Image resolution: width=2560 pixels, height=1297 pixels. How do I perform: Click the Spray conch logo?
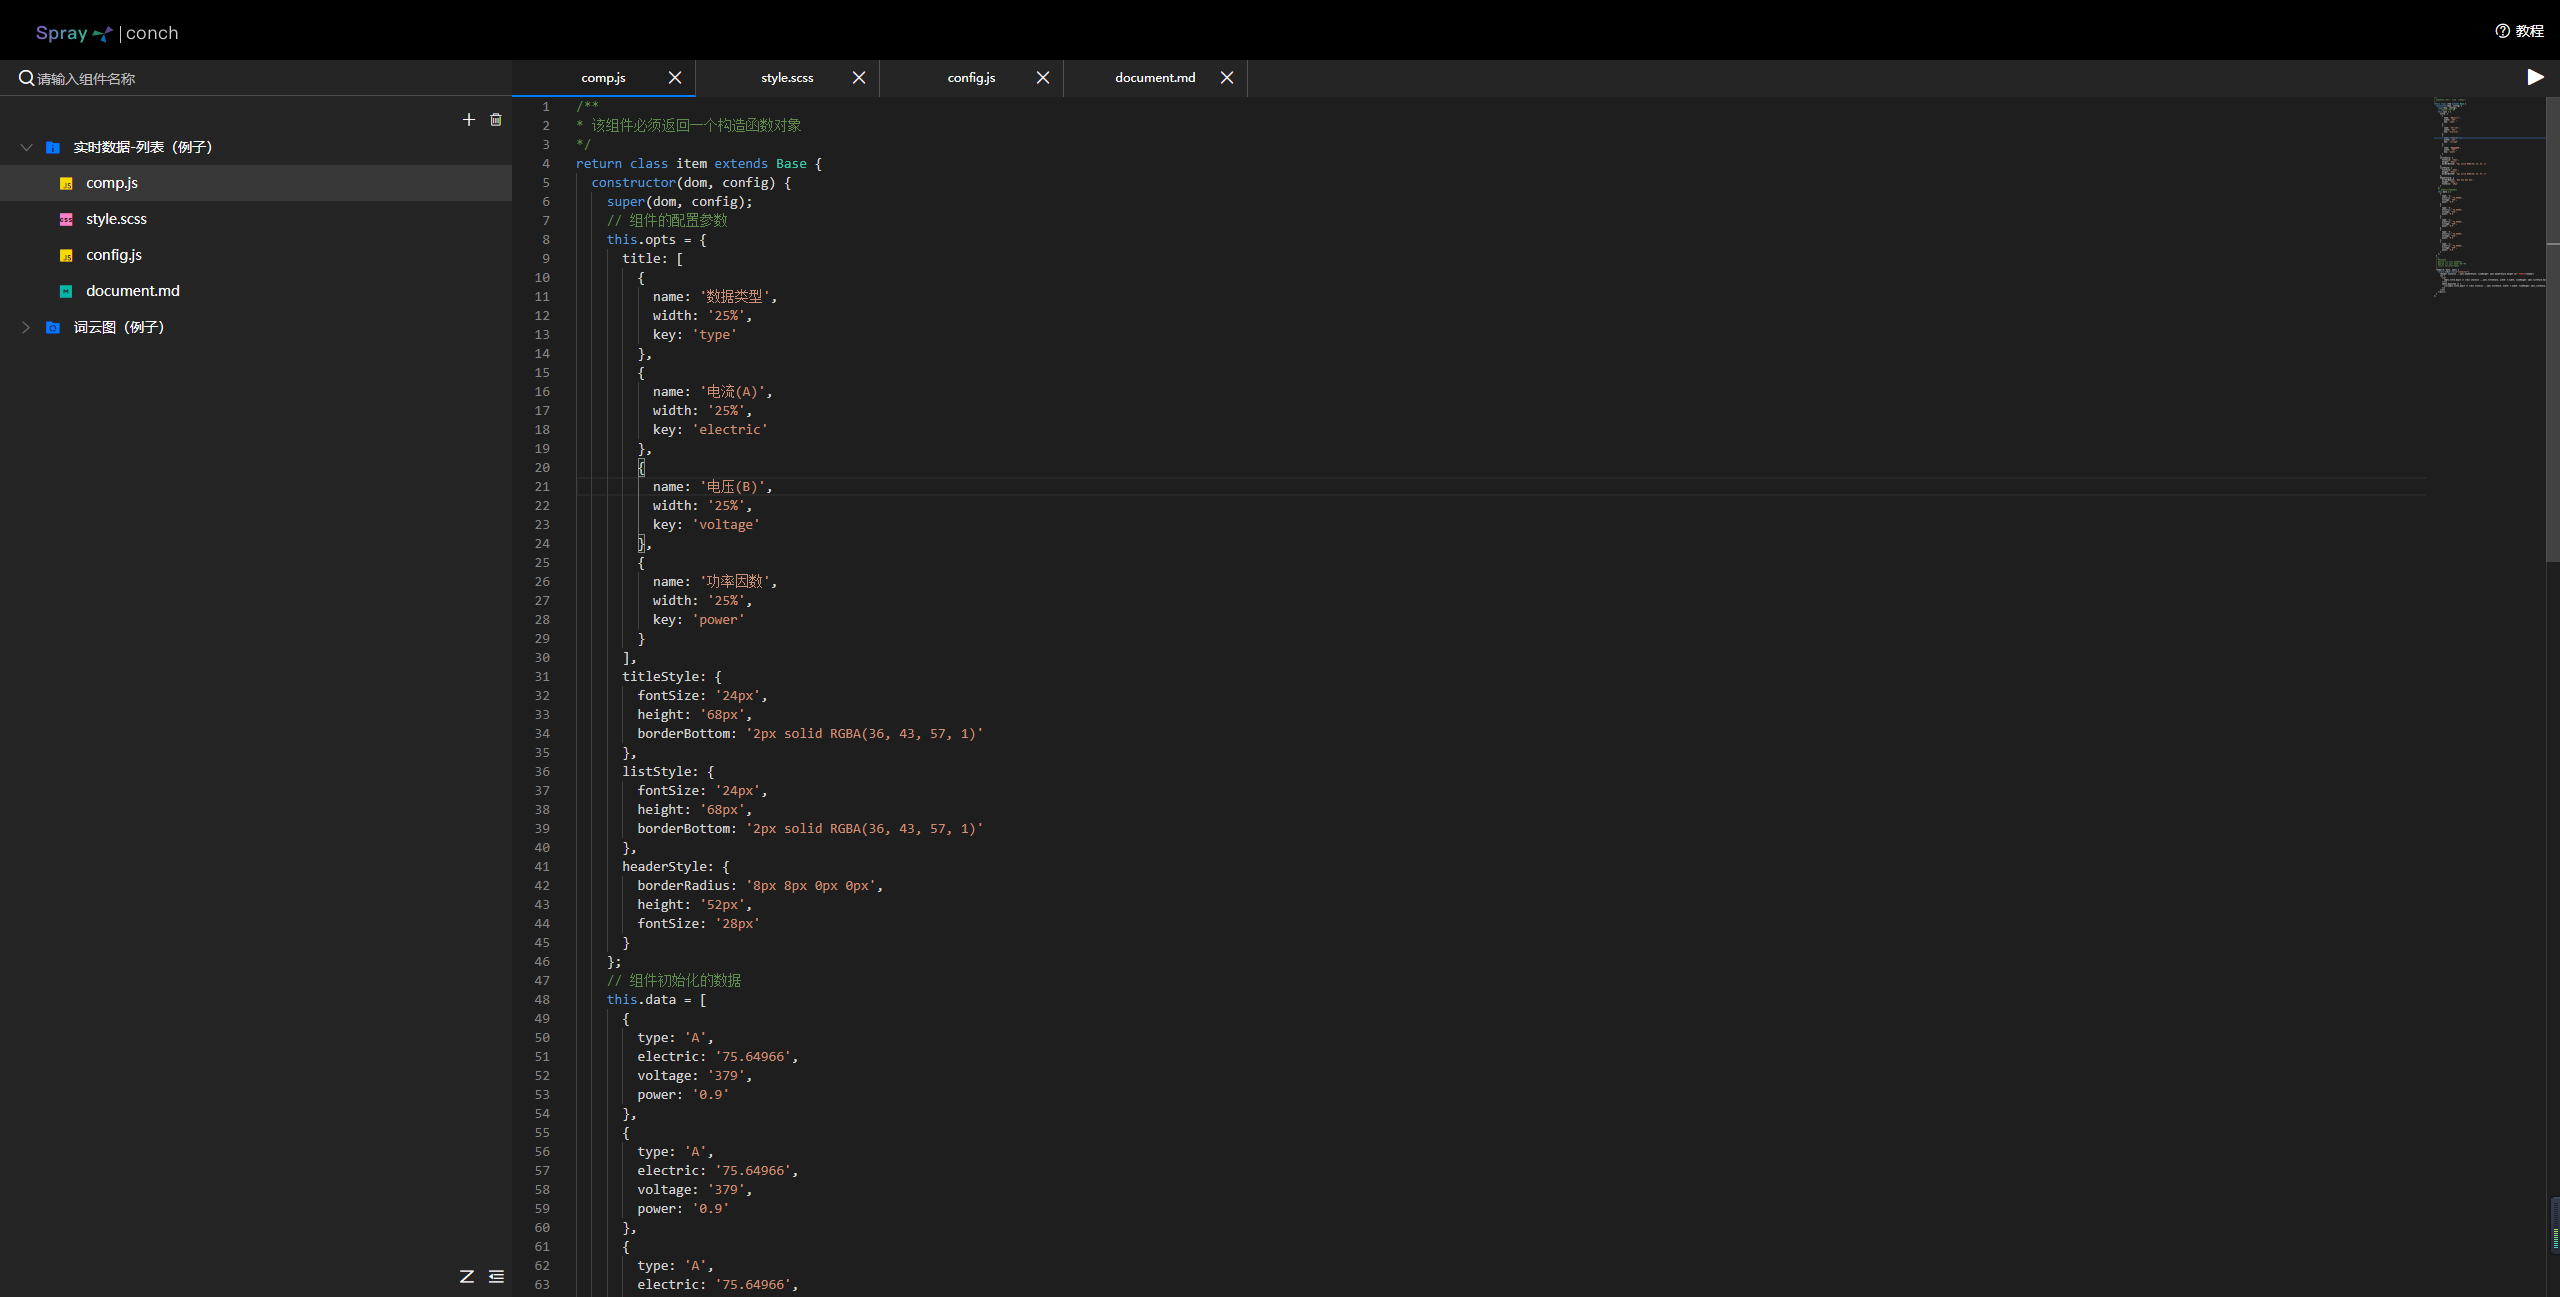107,33
